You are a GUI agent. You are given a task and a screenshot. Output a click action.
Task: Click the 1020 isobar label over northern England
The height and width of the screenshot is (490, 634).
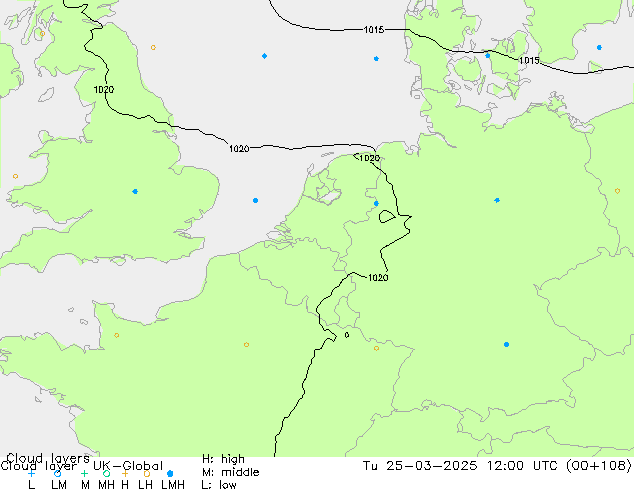coord(104,89)
